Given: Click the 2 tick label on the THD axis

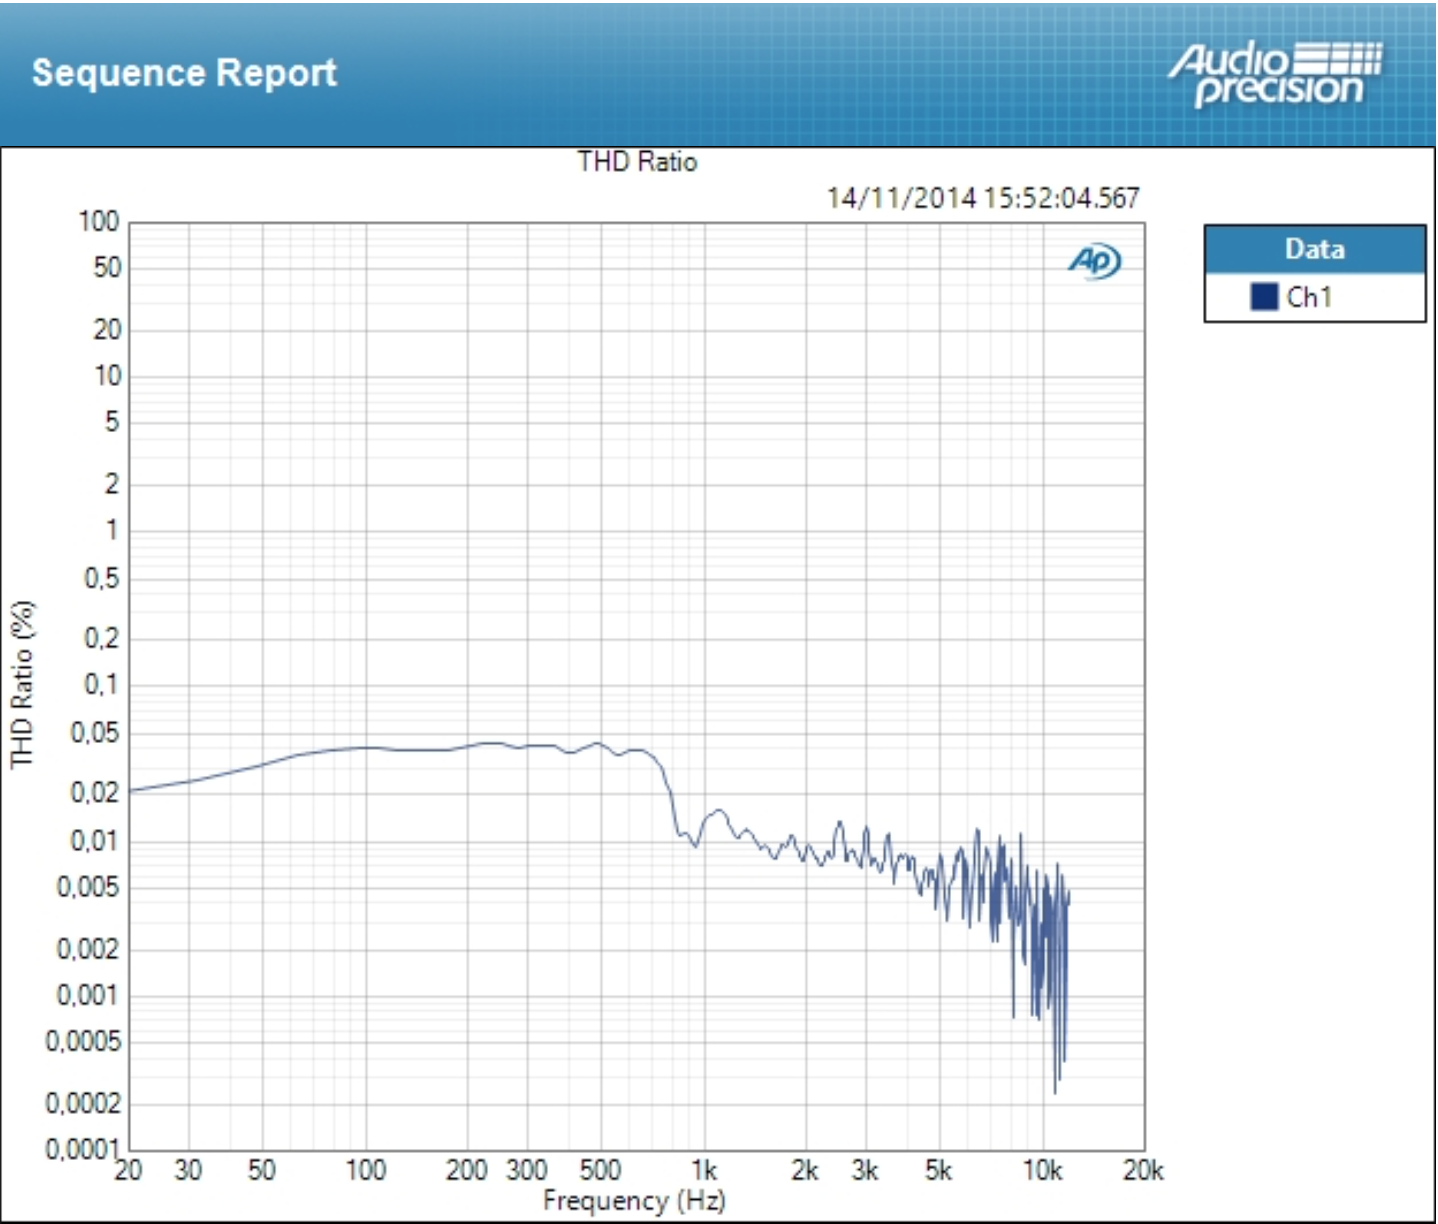Looking at the screenshot, I should 112,485.
